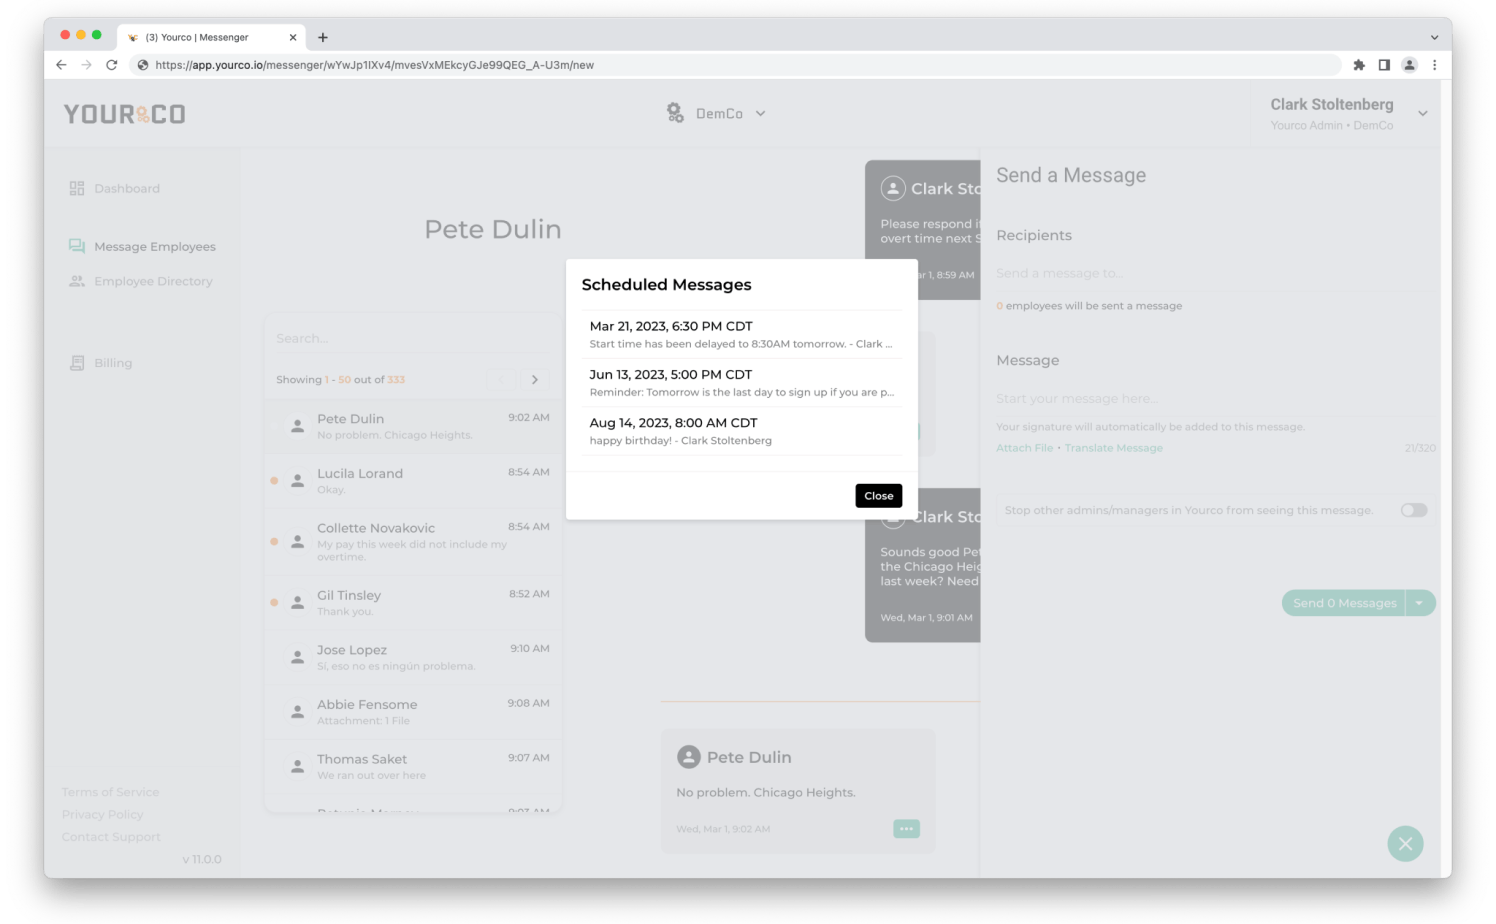This screenshot has width=1496, height=924.
Task: Click the YOURCO logo
Action: click(x=125, y=114)
